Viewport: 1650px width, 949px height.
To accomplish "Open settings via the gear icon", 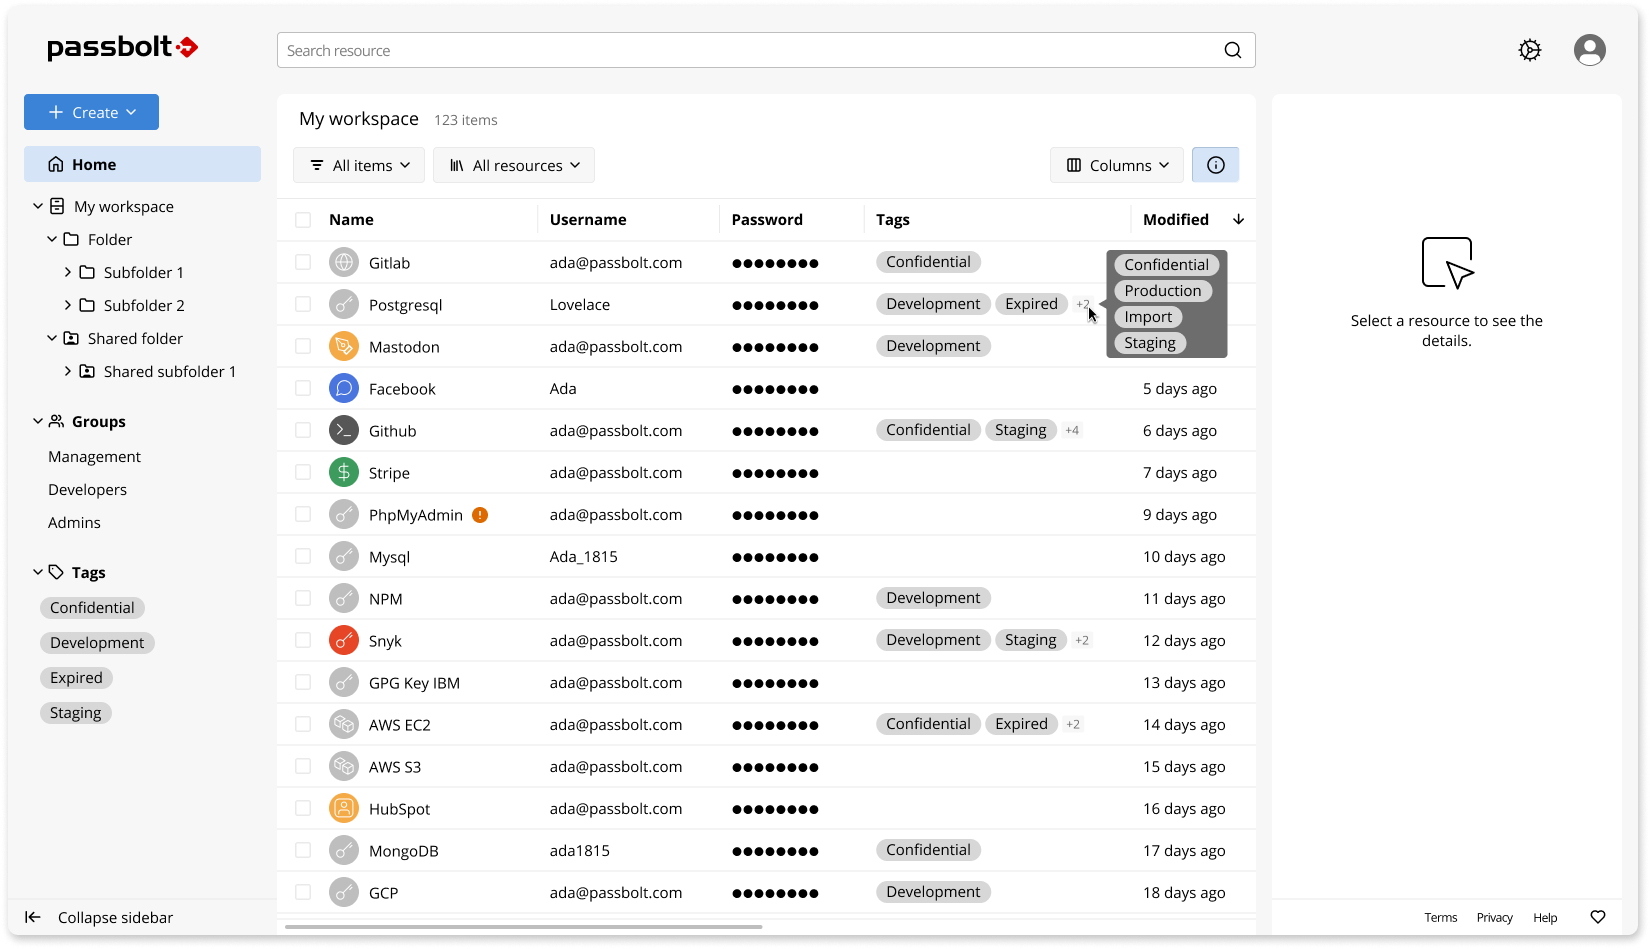I will point(1529,50).
